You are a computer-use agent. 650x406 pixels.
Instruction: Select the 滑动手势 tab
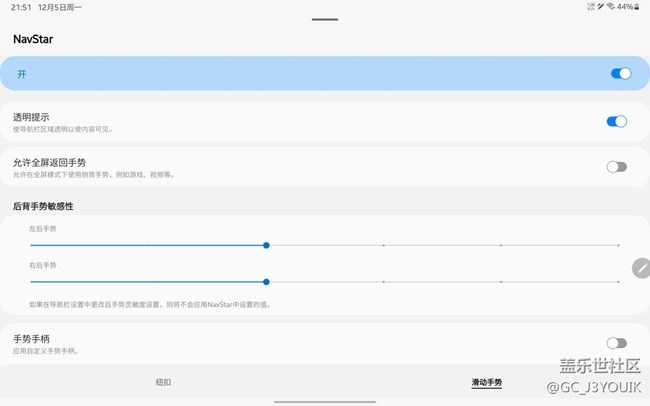pos(487,382)
